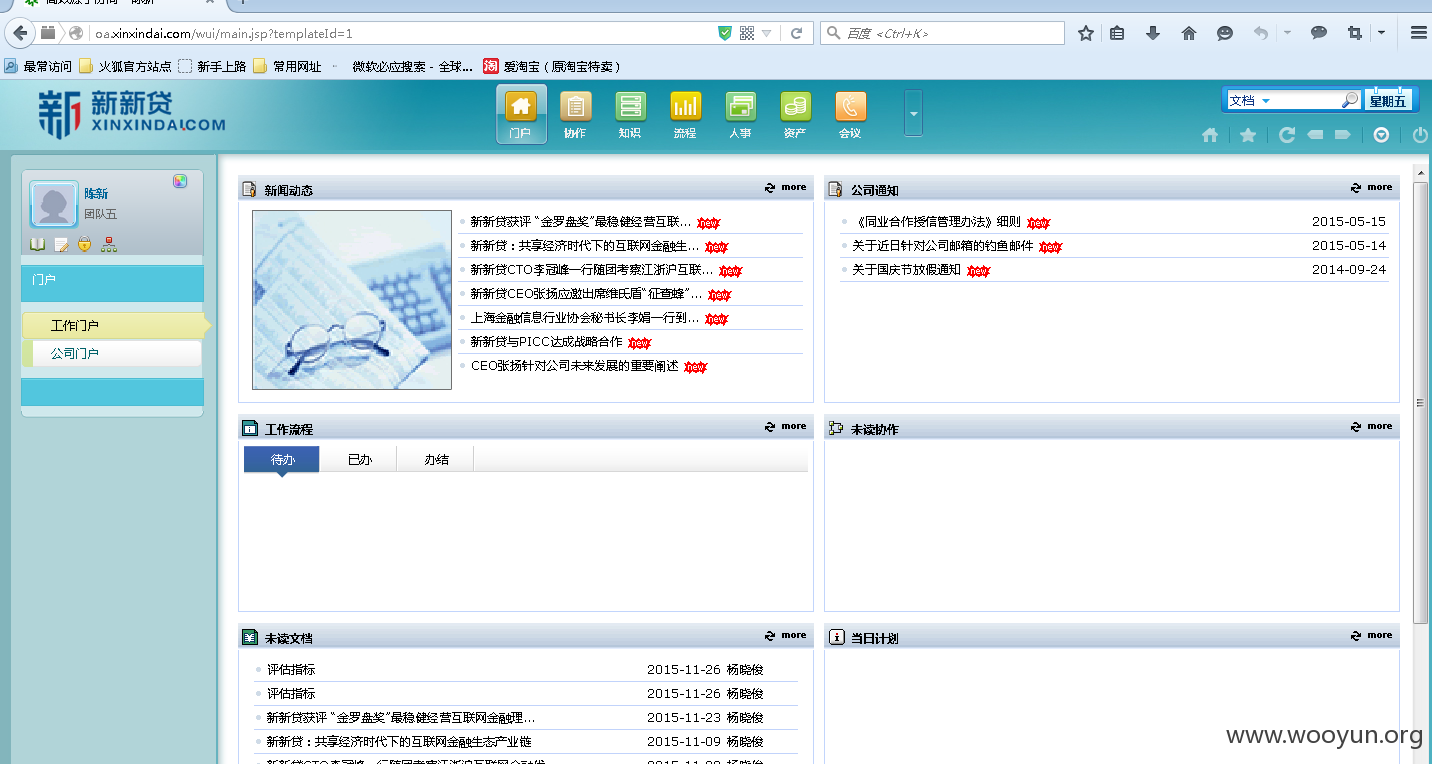Open the 协作 collaboration module
Screen dimensions: 1432x764
pos(575,114)
